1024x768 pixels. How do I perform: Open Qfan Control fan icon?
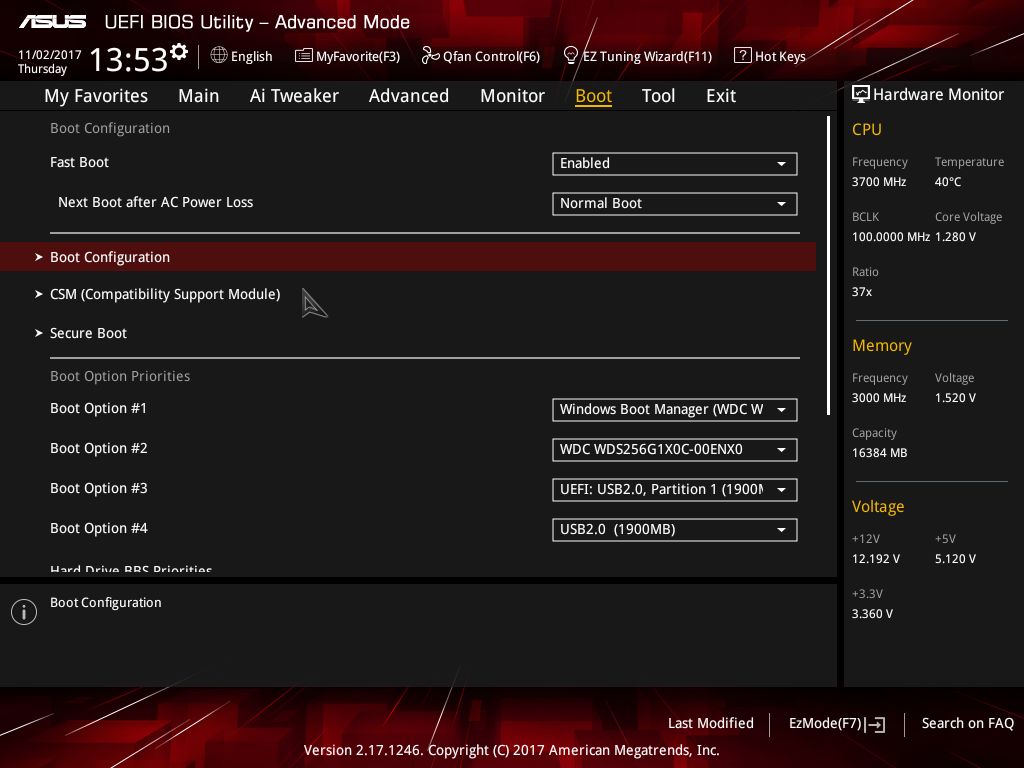pyautogui.click(x=430, y=56)
